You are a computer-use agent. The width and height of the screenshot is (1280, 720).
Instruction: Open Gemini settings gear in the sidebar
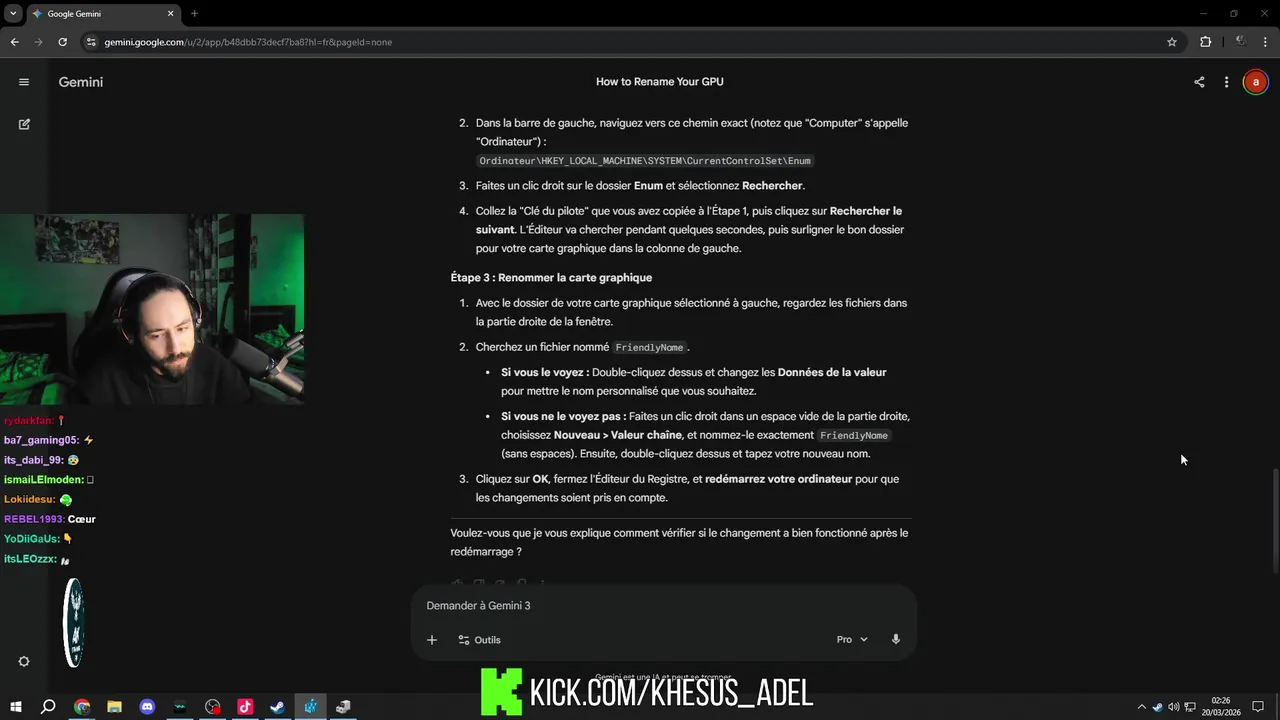click(x=24, y=661)
